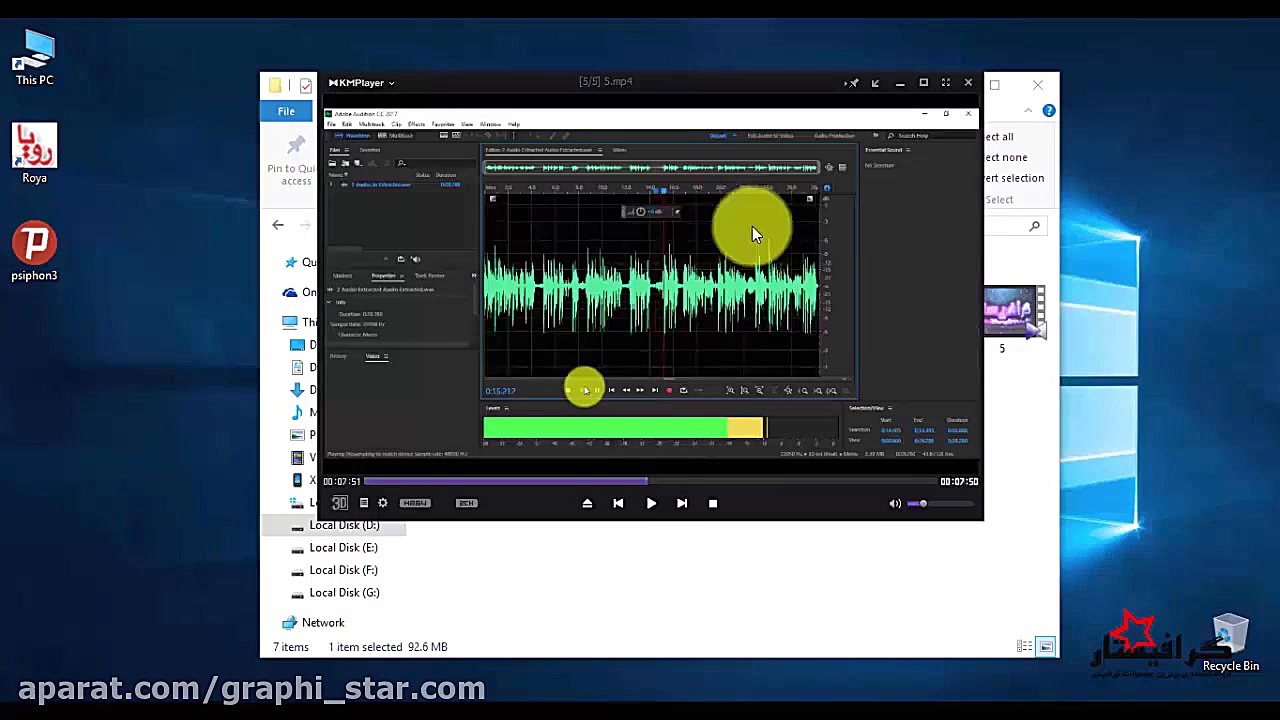1280x720 pixels.
Task: Click the Explorer properties checkmark quick-access icon
Action: coord(306,86)
